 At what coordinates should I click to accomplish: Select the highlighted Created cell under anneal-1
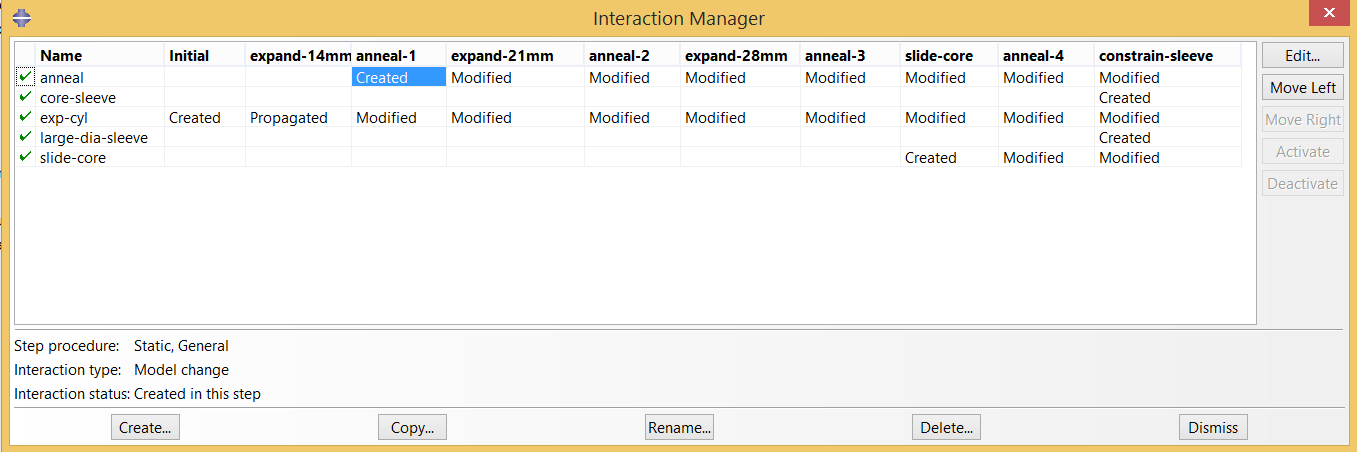click(398, 77)
